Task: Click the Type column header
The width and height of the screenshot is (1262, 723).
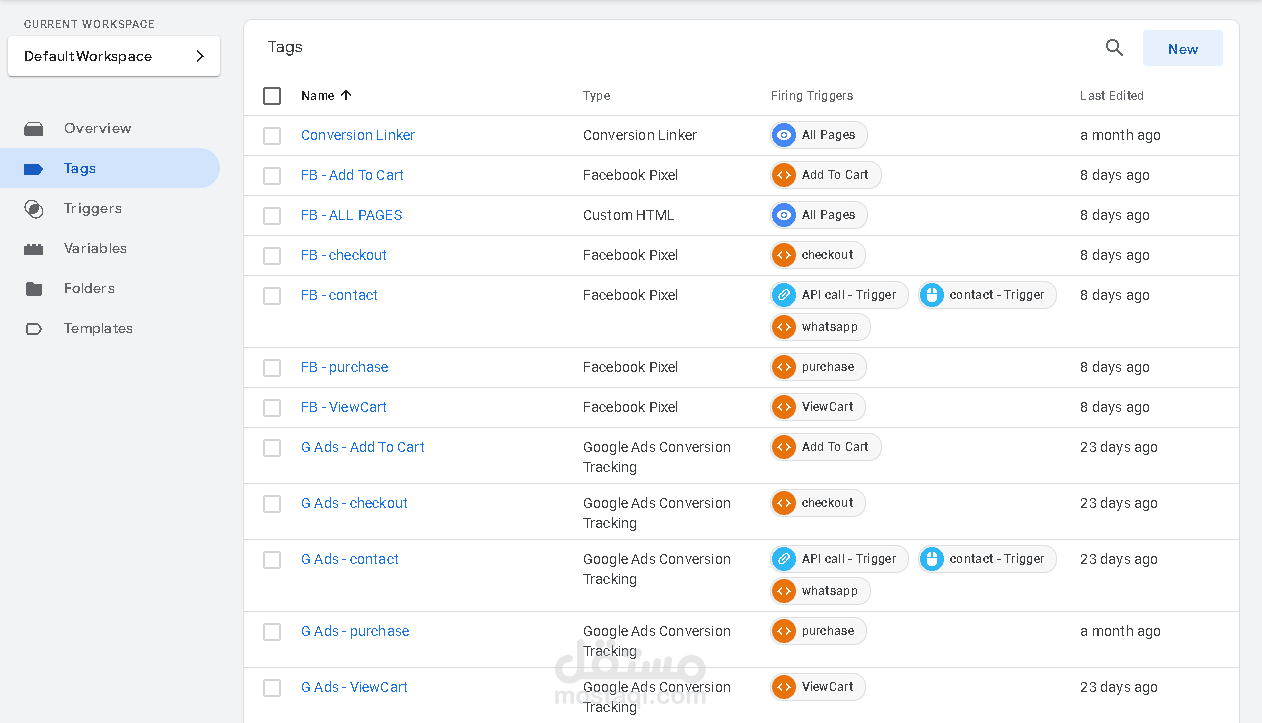Action: 597,96
